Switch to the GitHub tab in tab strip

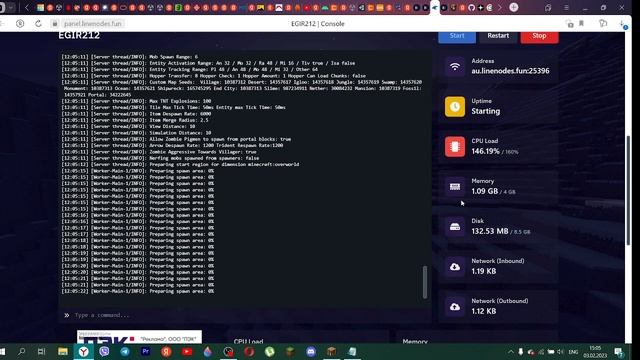pos(471,8)
